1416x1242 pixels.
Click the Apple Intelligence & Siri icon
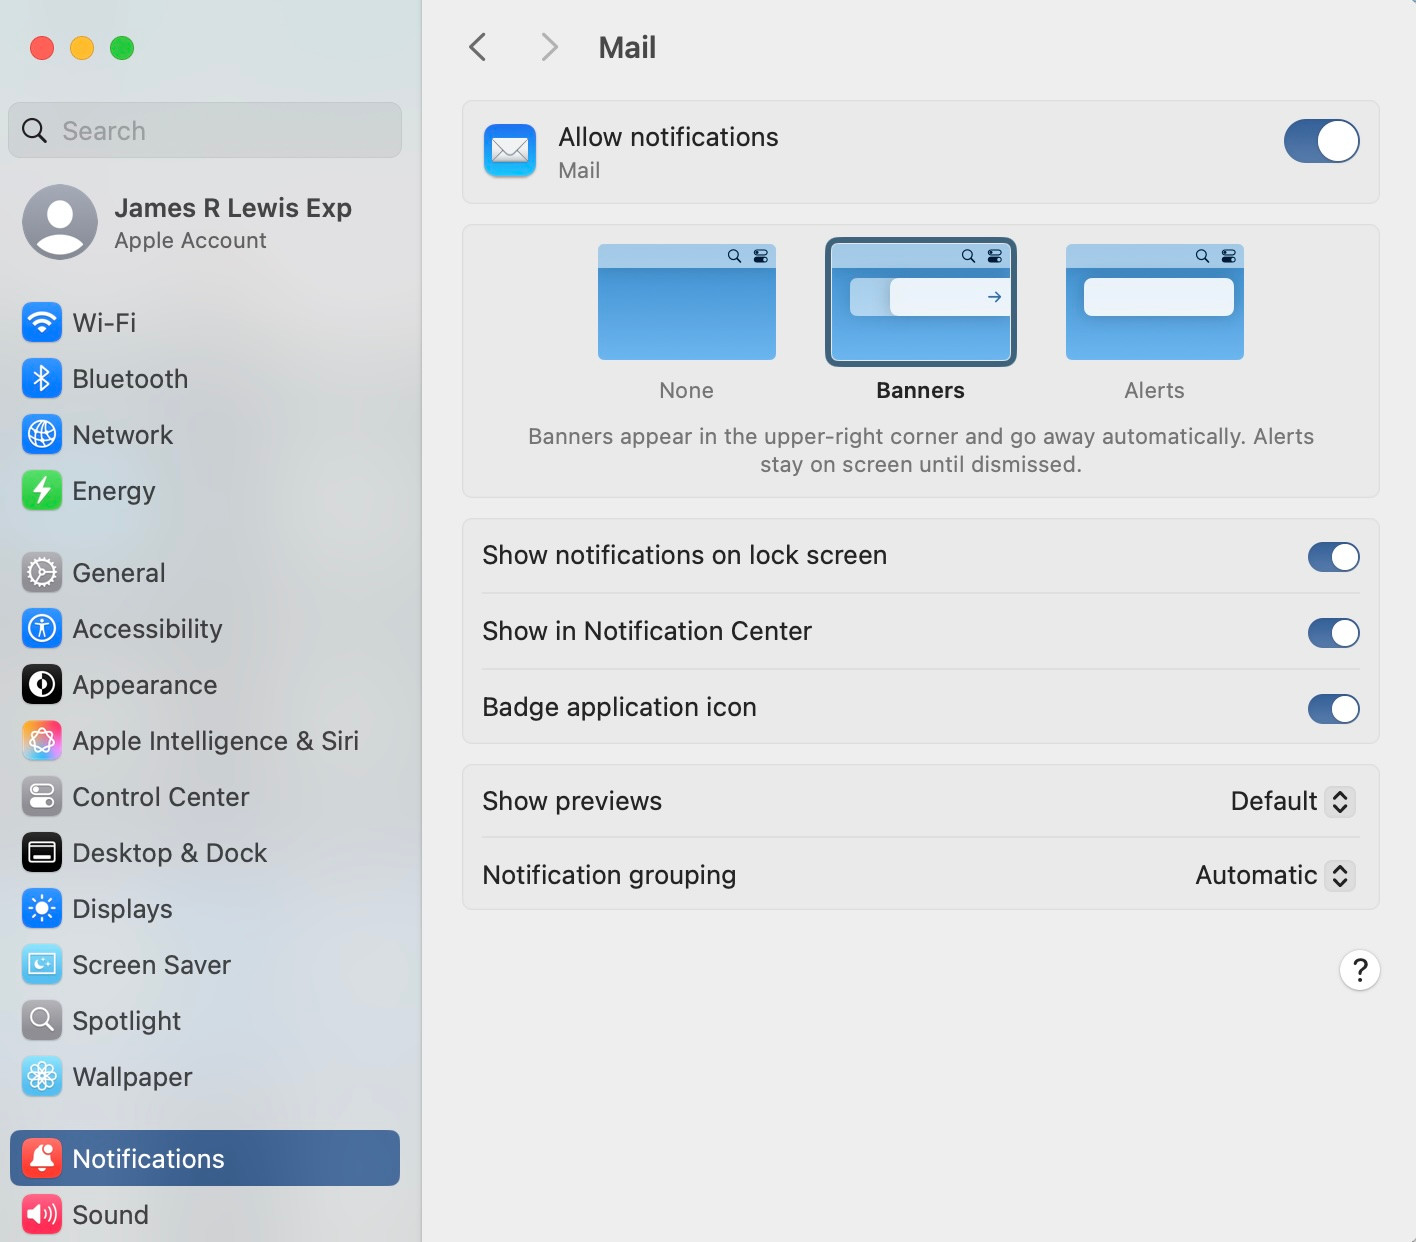(x=42, y=741)
